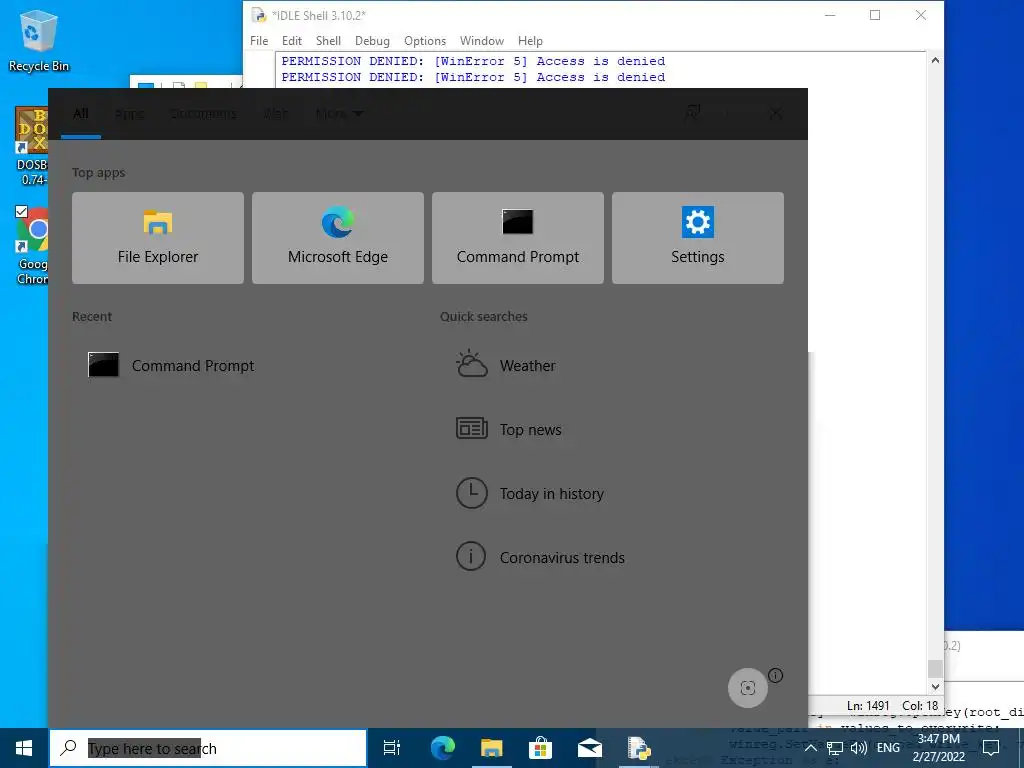Open Mail from the taskbar
Screen dimensions: 1024x768
coord(590,748)
